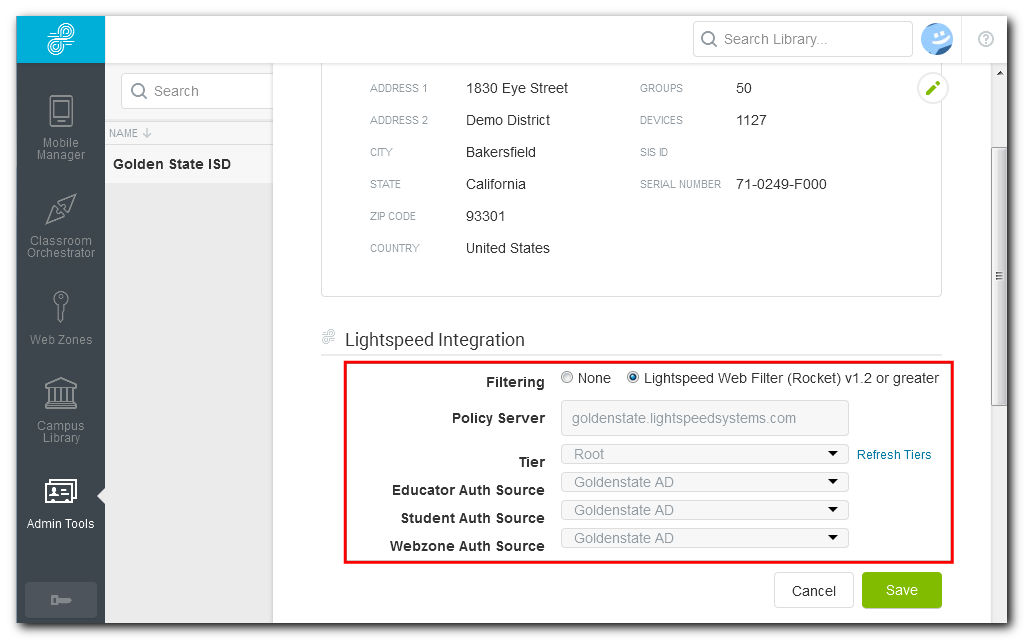Select Golden State ISD in the list
The width and height of the screenshot is (1024, 640).
coord(189,164)
